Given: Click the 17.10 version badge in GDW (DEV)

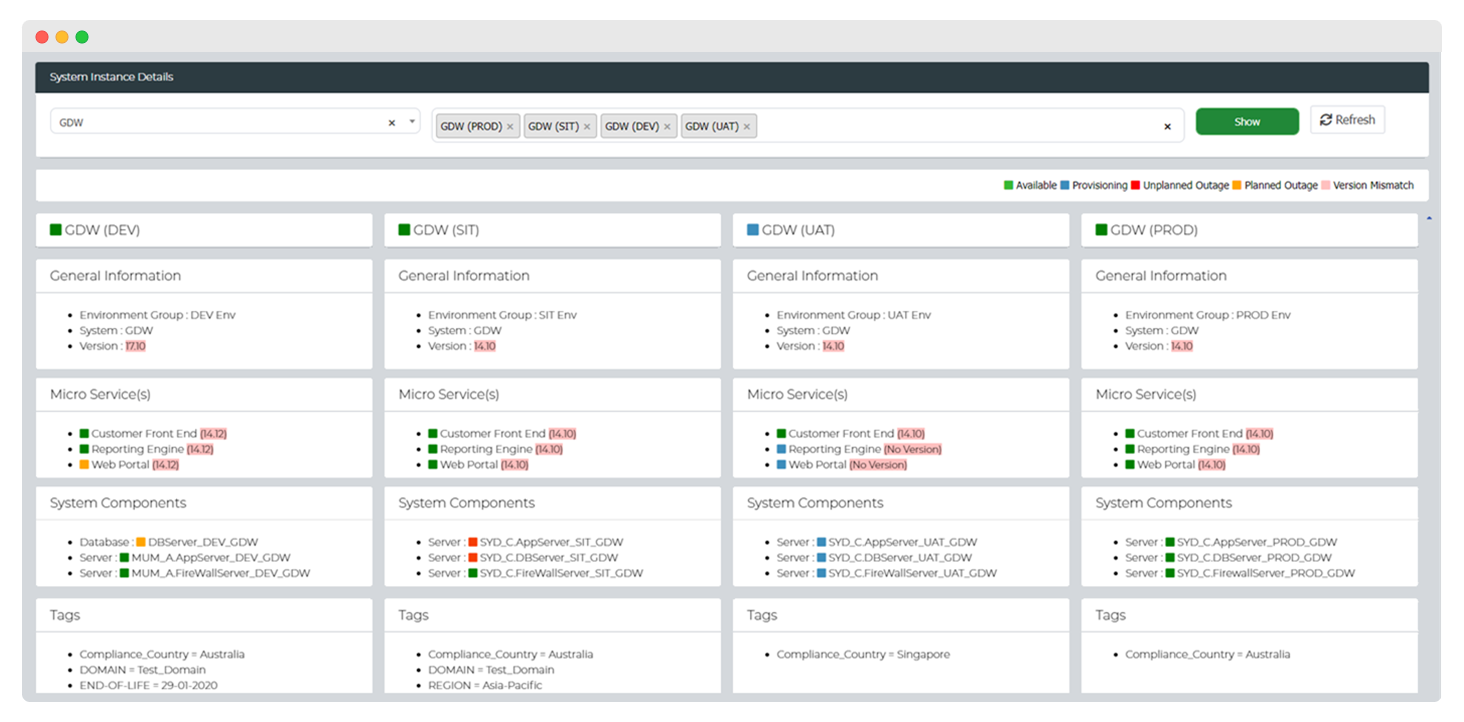Looking at the screenshot, I should click(x=136, y=346).
